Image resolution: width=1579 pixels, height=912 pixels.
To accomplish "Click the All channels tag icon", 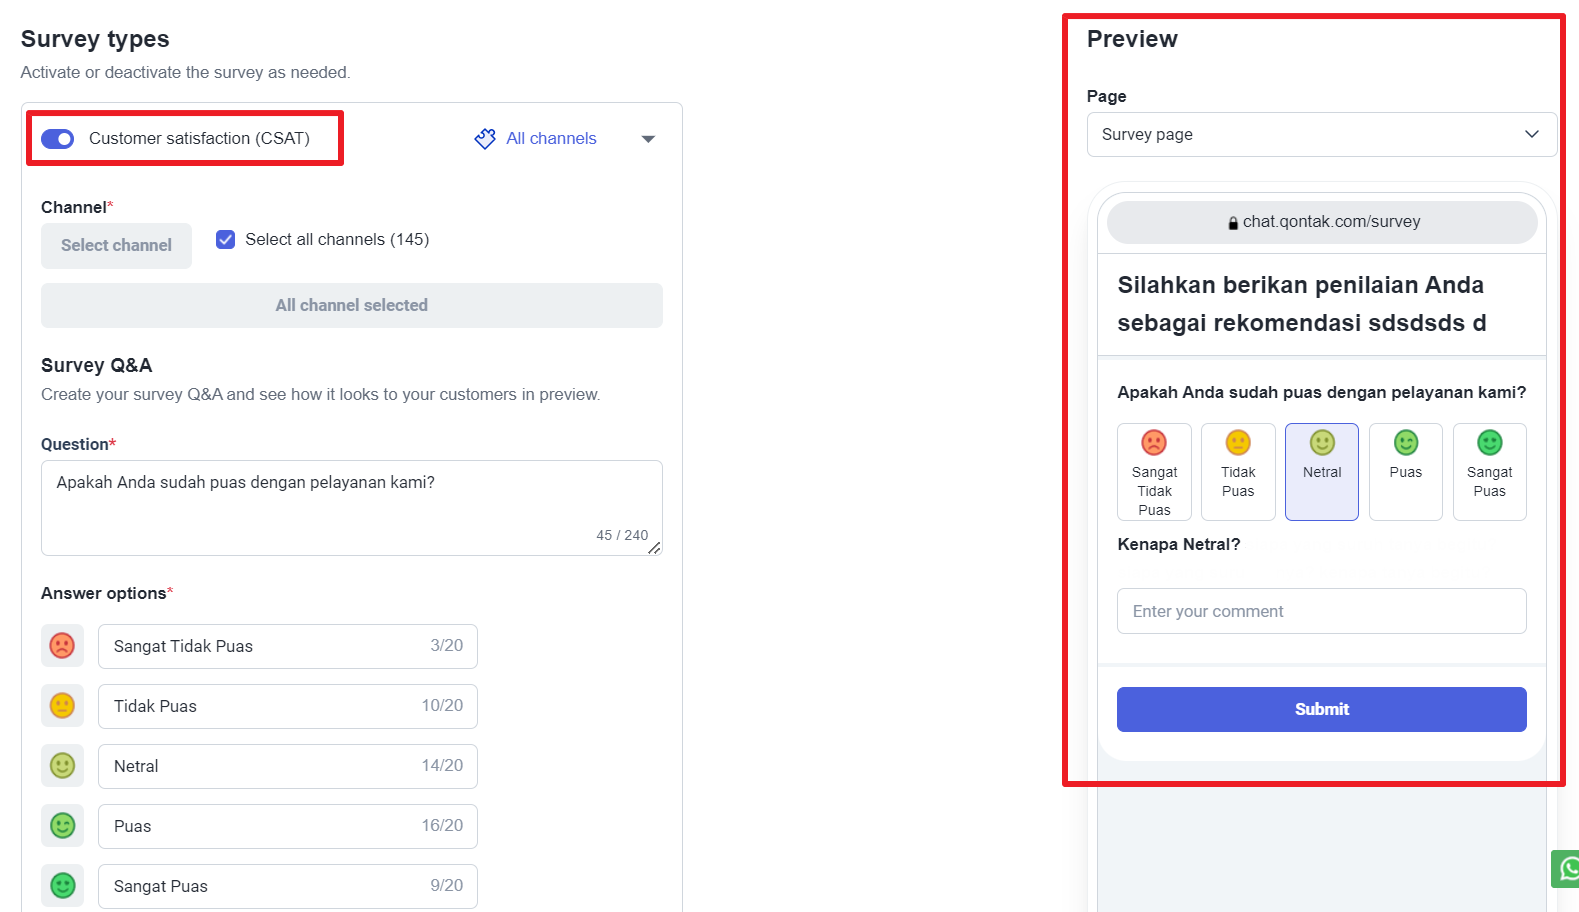I will pos(485,139).
